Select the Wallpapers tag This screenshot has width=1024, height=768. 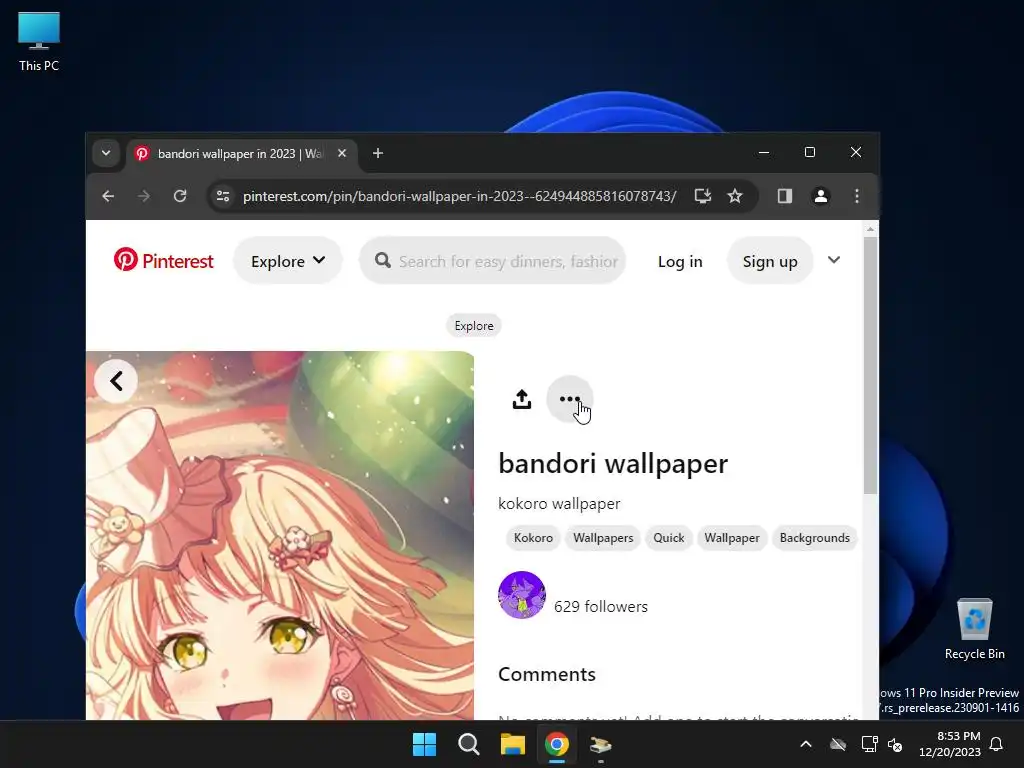[603, 537]
